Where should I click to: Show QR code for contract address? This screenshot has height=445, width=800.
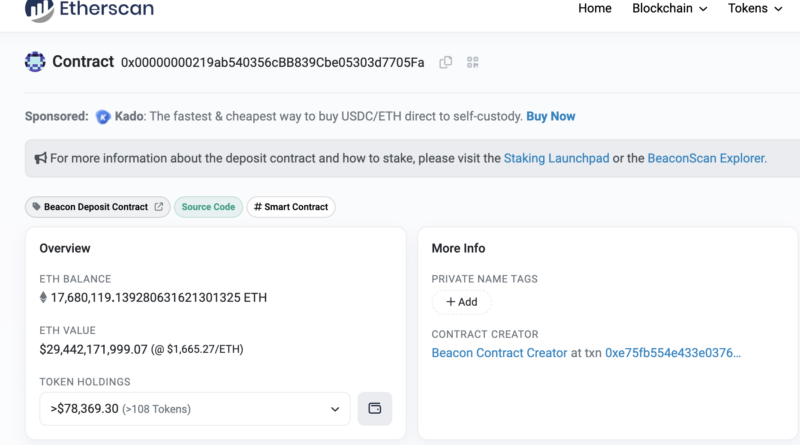point(473,62)
